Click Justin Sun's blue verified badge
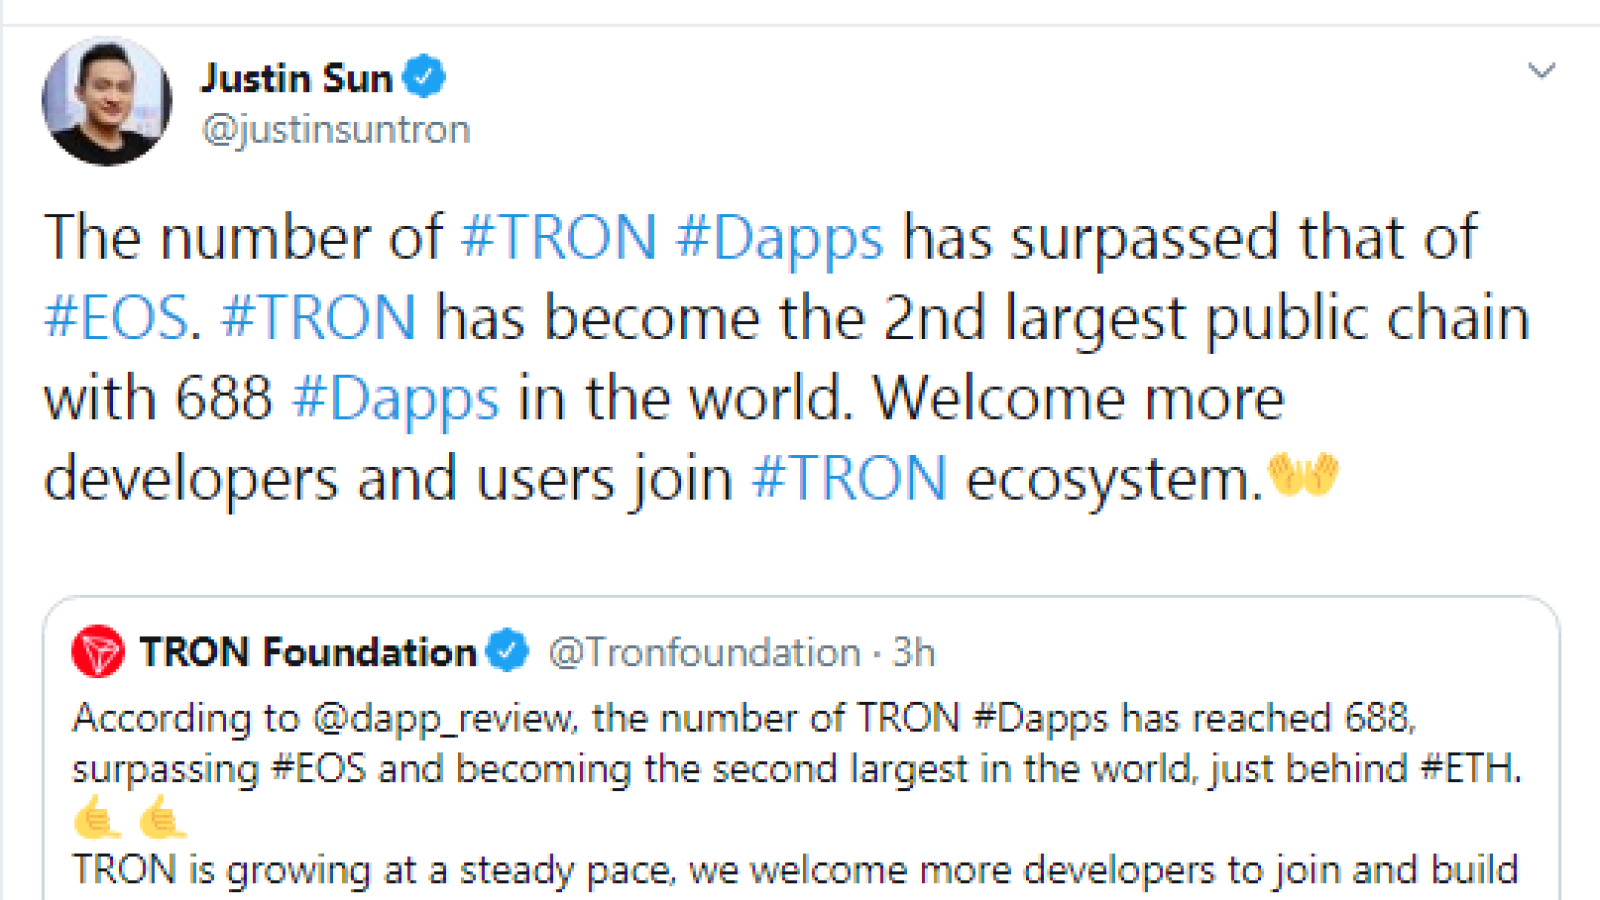1600x900 pixels. (424, 76)
